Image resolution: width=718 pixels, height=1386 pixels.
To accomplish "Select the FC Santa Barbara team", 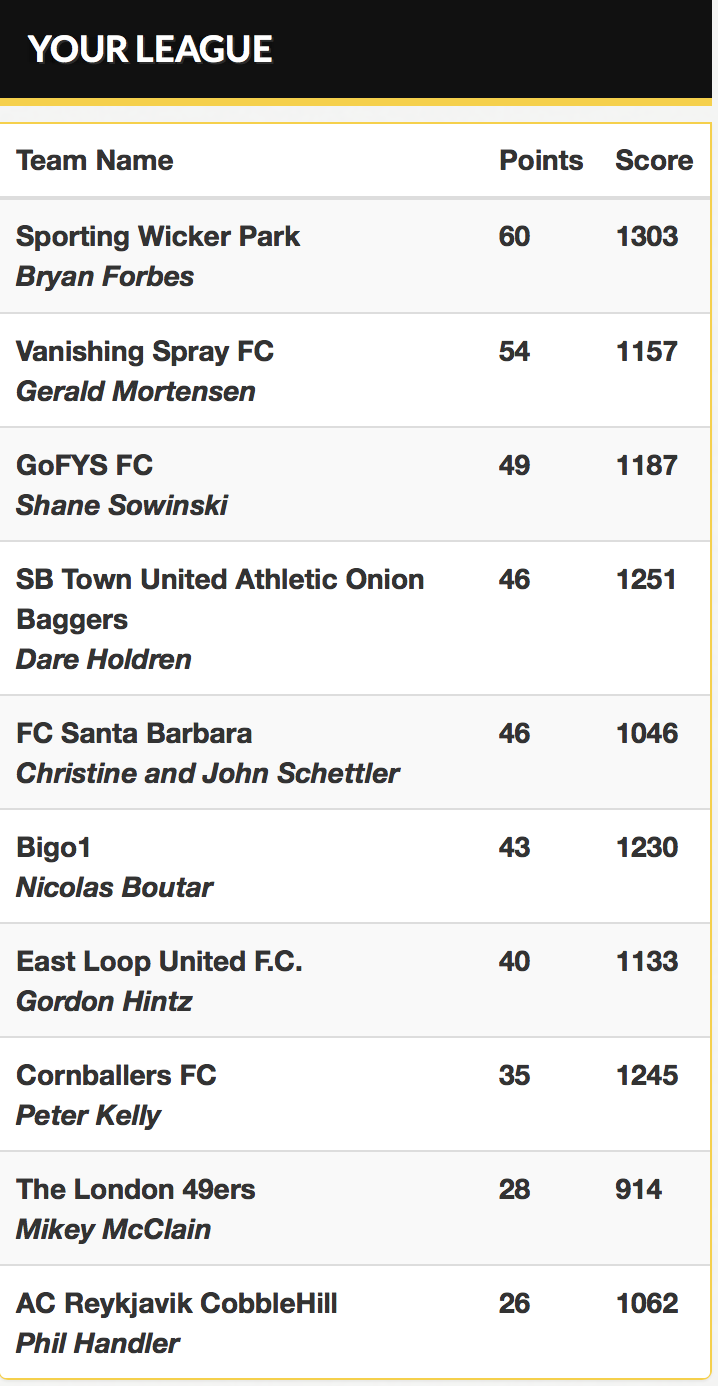I will 134,733.
